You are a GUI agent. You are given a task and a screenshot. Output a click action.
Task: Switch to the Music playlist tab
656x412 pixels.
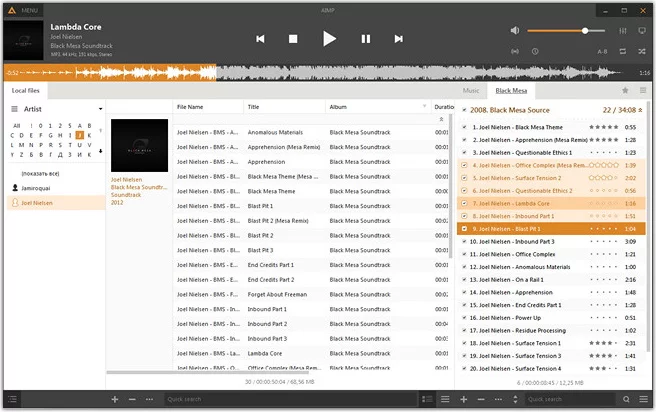pyautogui.click(x=470, y=90)
